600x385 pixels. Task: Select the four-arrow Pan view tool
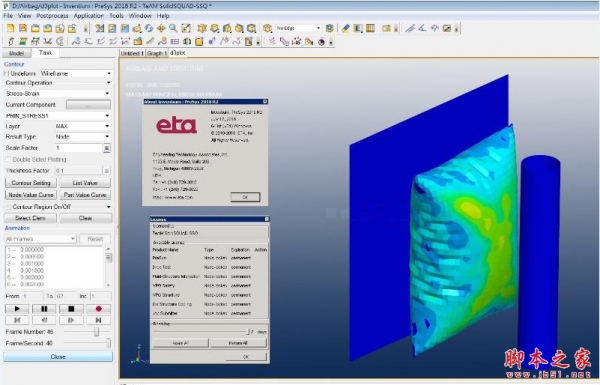click(x=161, y=28)
